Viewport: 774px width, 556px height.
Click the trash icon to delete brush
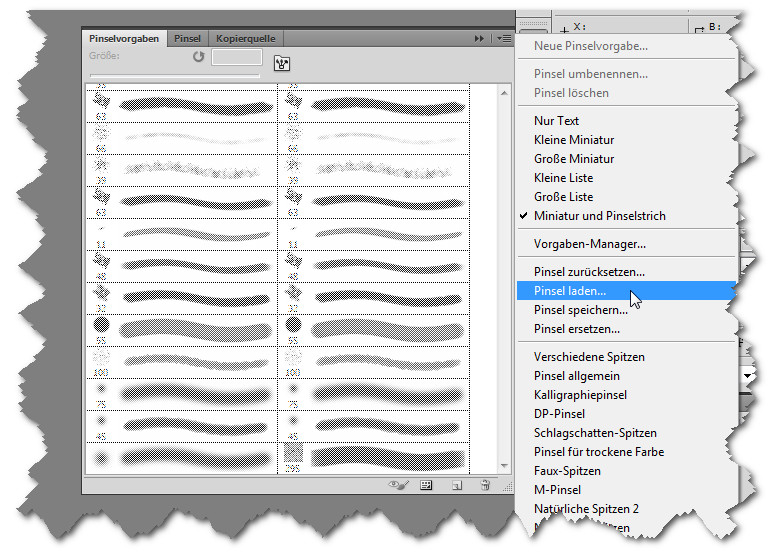click(484, 485)
